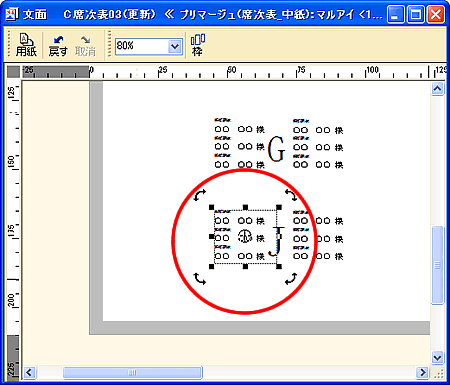Screen dimensions: 450x385
Task: Click the left-middle resize handle of selection
Action: point(211,236)
